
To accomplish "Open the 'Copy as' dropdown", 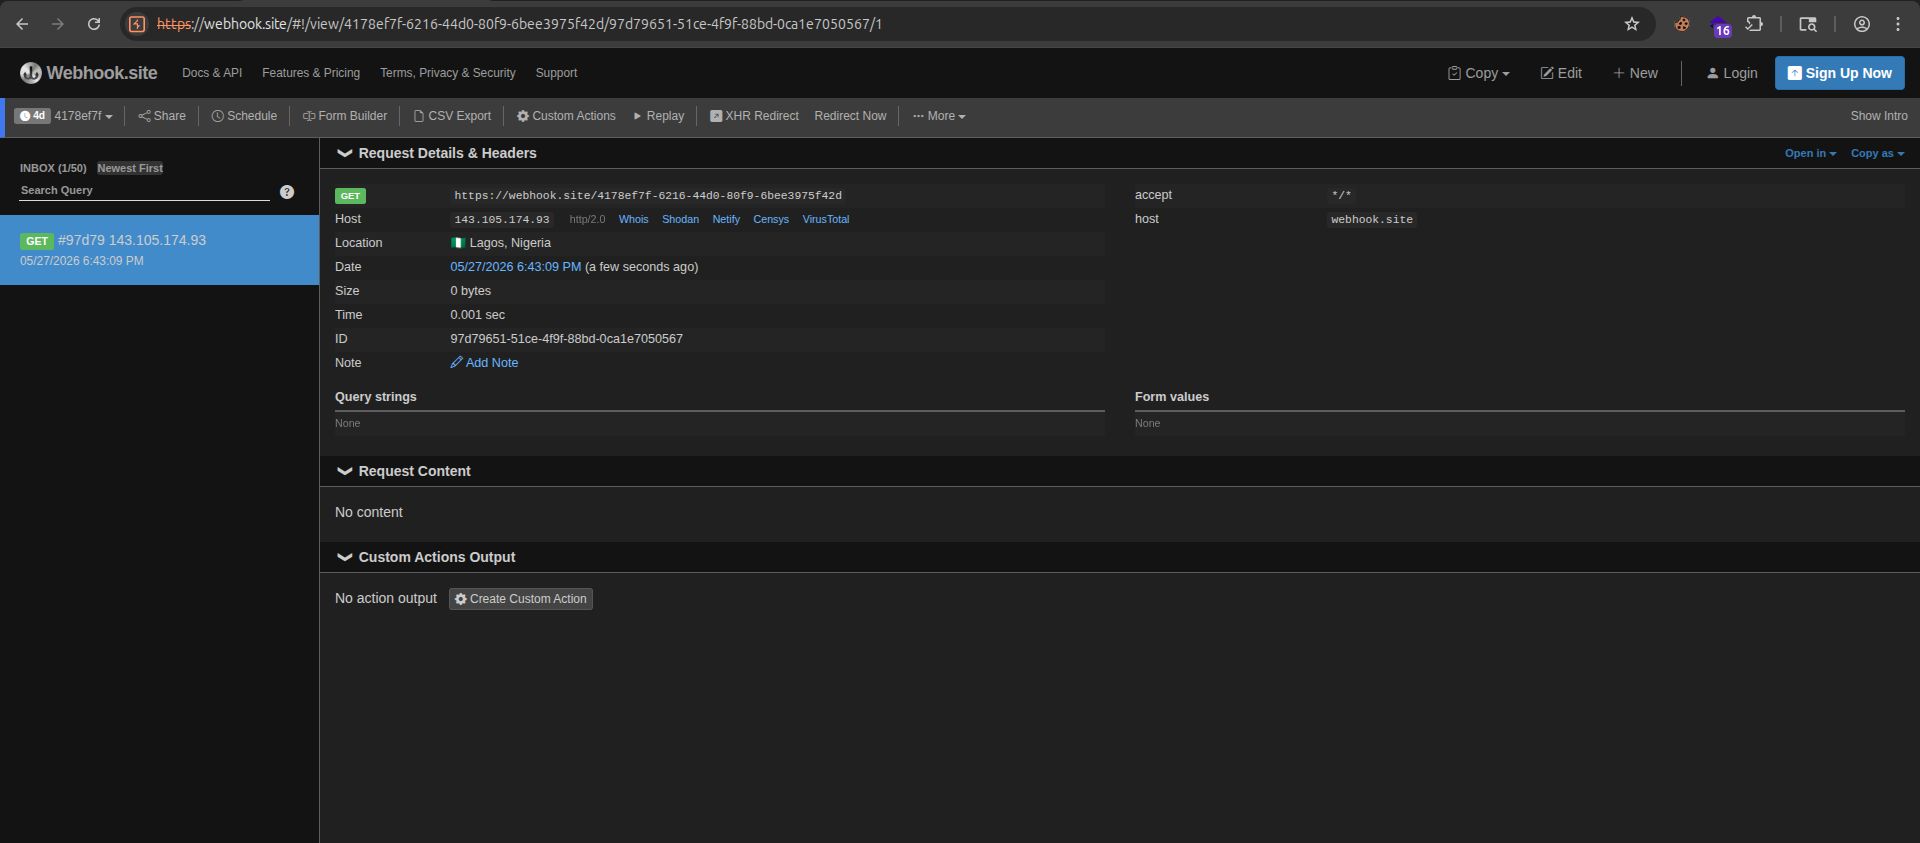I will pos(1877,153).
